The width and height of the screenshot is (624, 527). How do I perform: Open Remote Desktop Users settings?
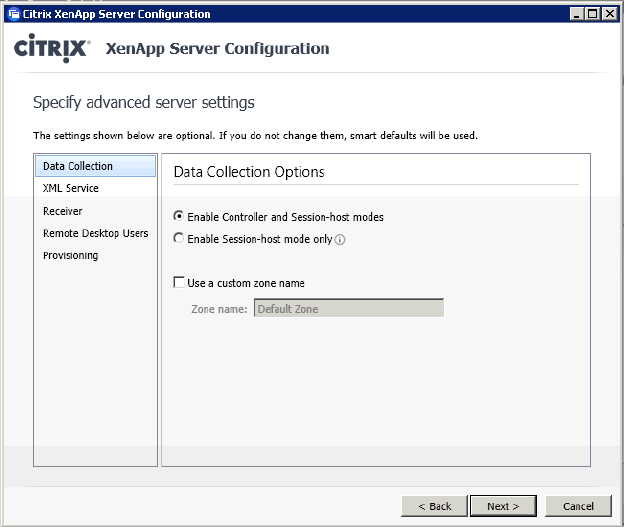(95, 233)
